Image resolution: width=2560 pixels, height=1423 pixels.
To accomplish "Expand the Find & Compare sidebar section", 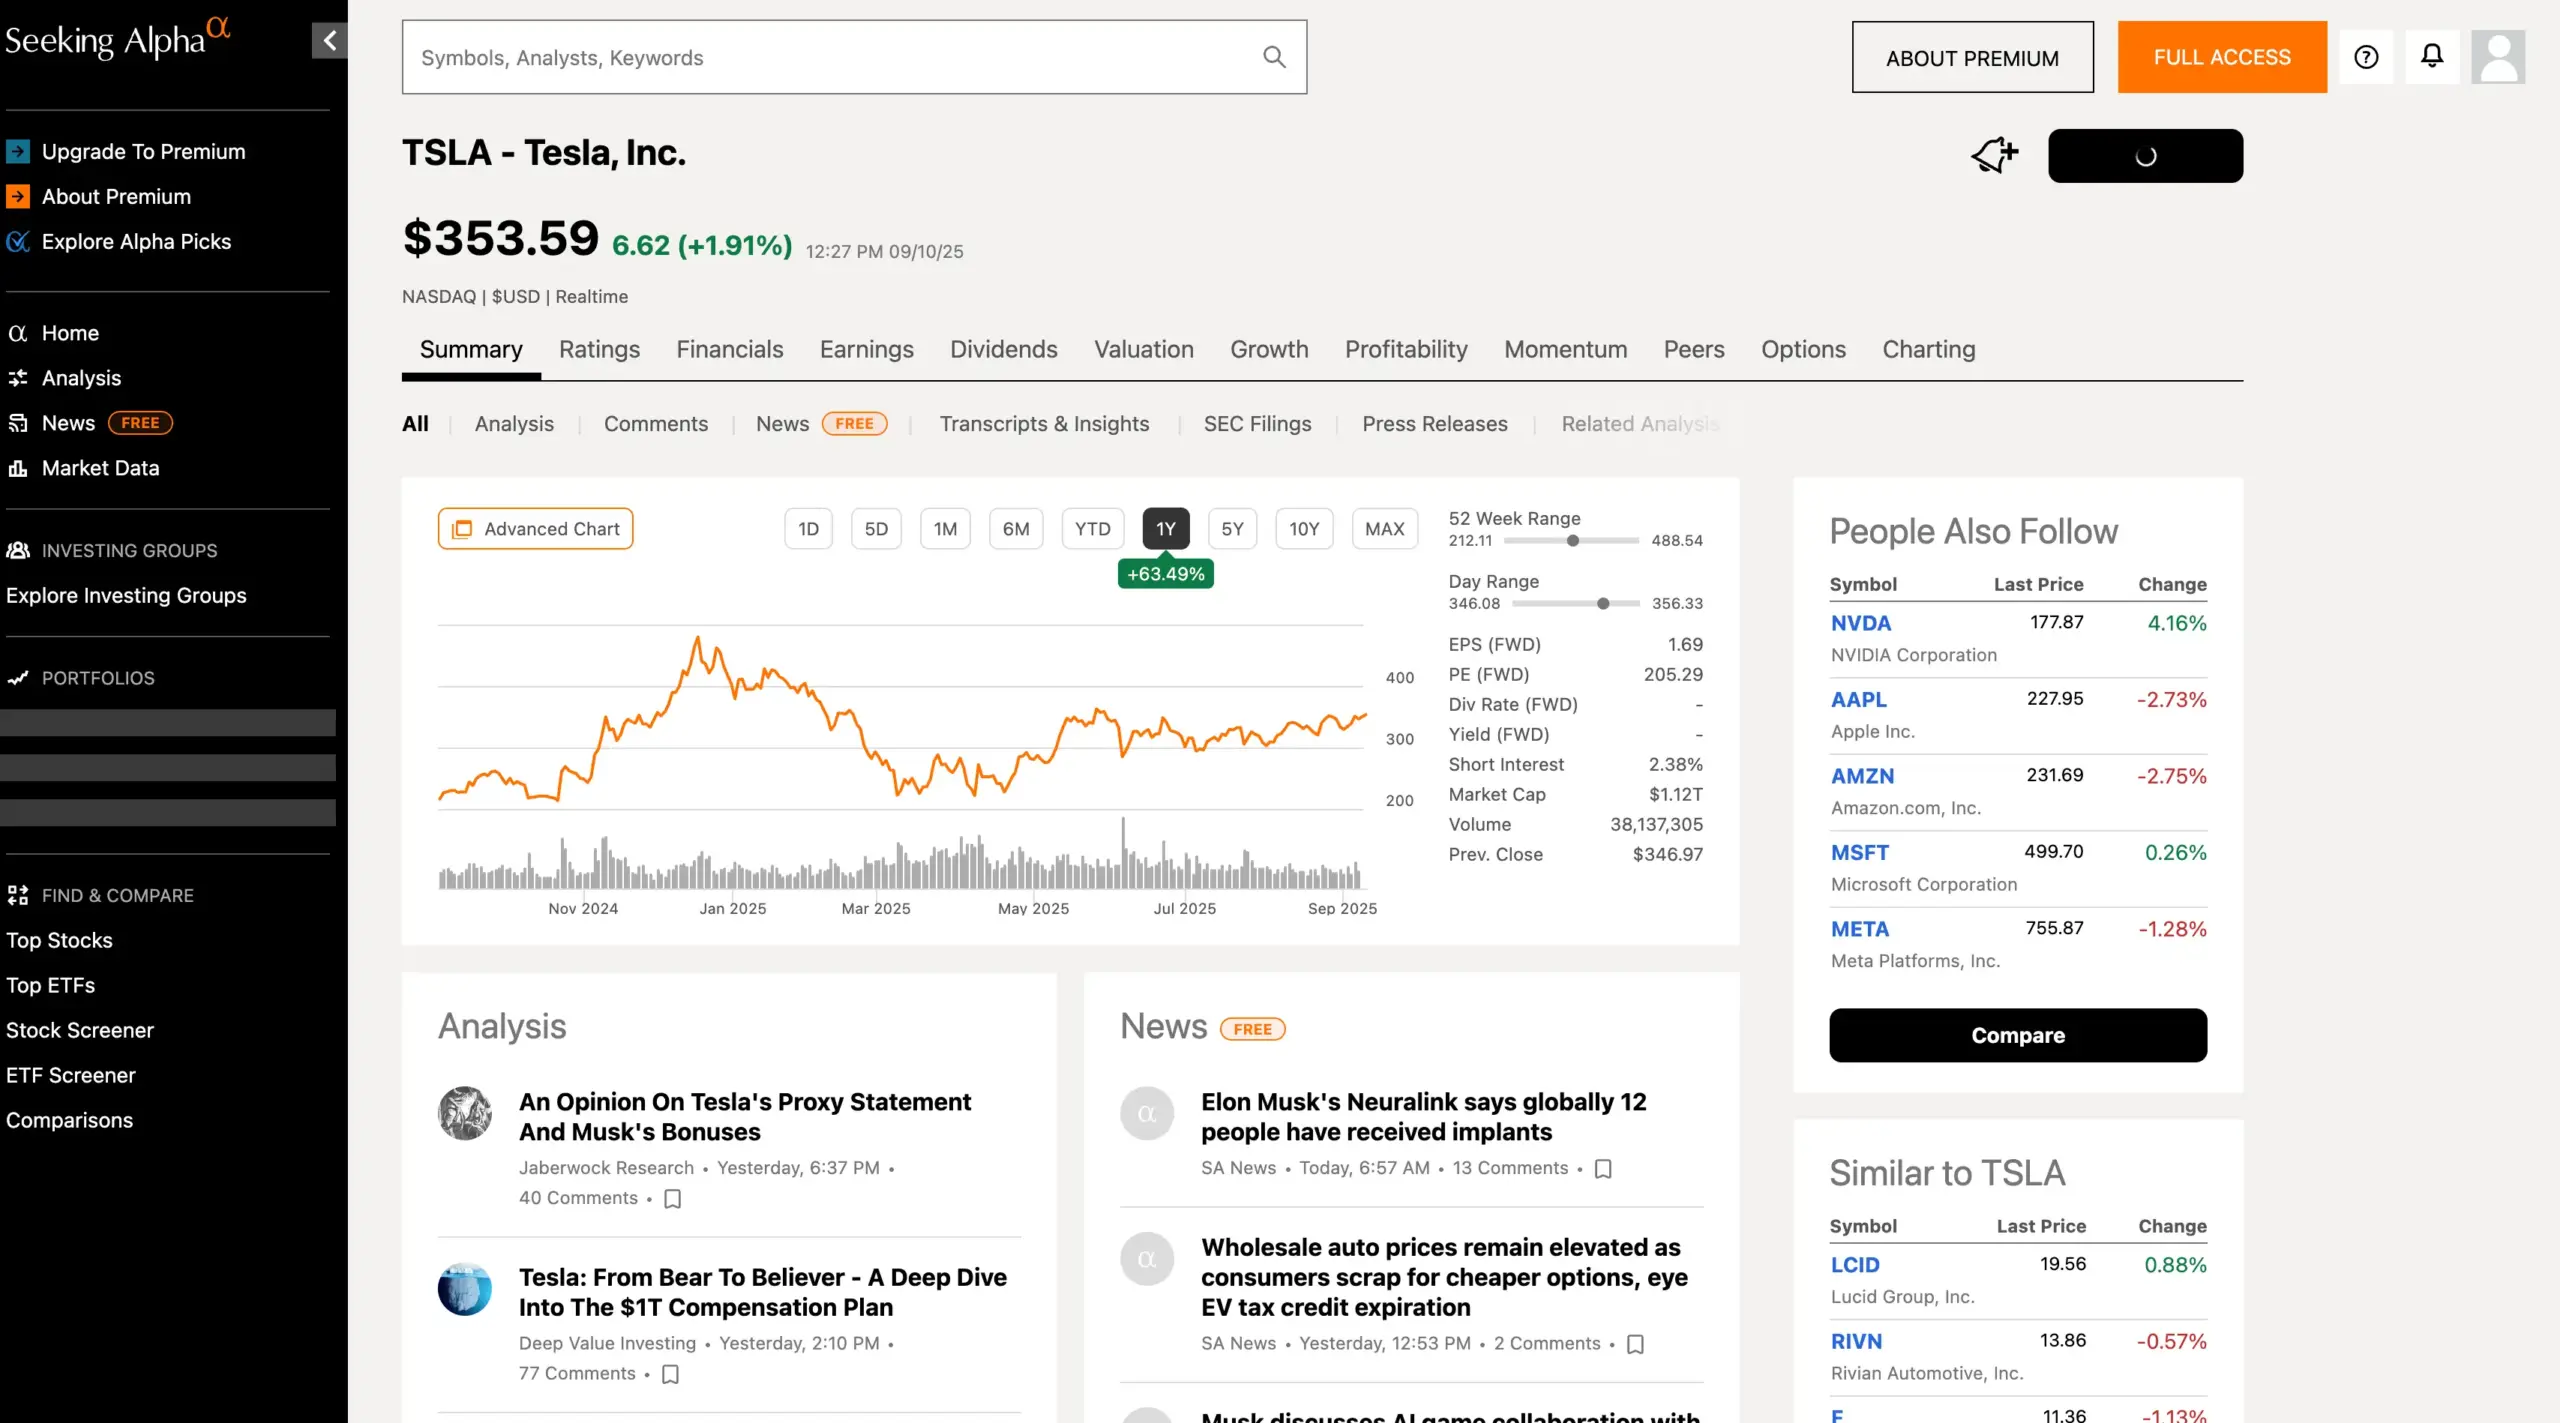I will tap(117, 896).
